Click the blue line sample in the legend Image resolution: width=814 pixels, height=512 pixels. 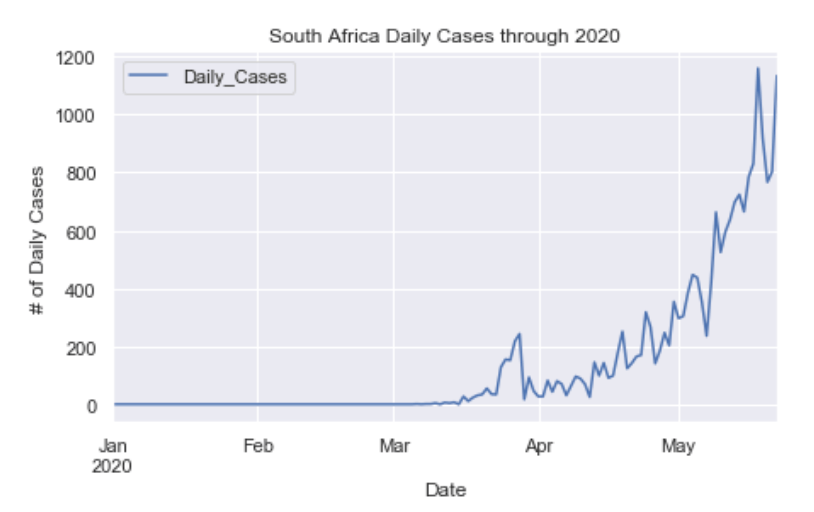click(150, 78)
